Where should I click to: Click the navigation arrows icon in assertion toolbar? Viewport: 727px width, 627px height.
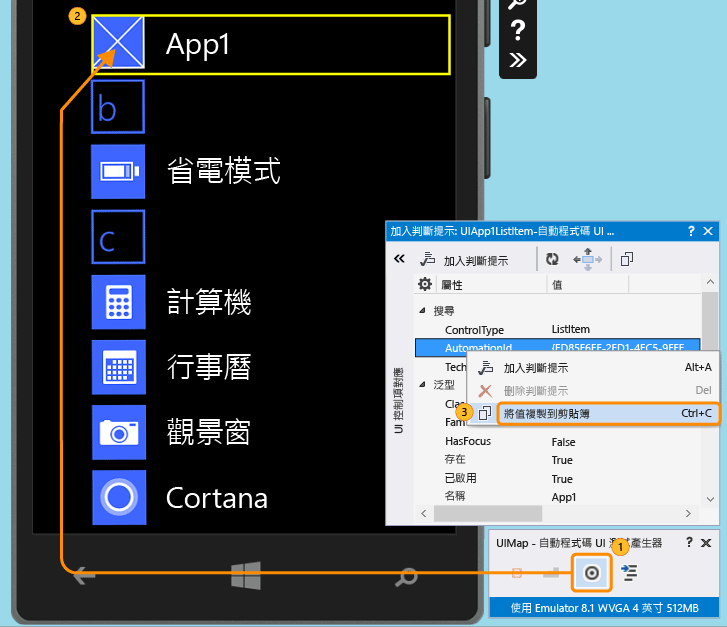click(587, 259)
